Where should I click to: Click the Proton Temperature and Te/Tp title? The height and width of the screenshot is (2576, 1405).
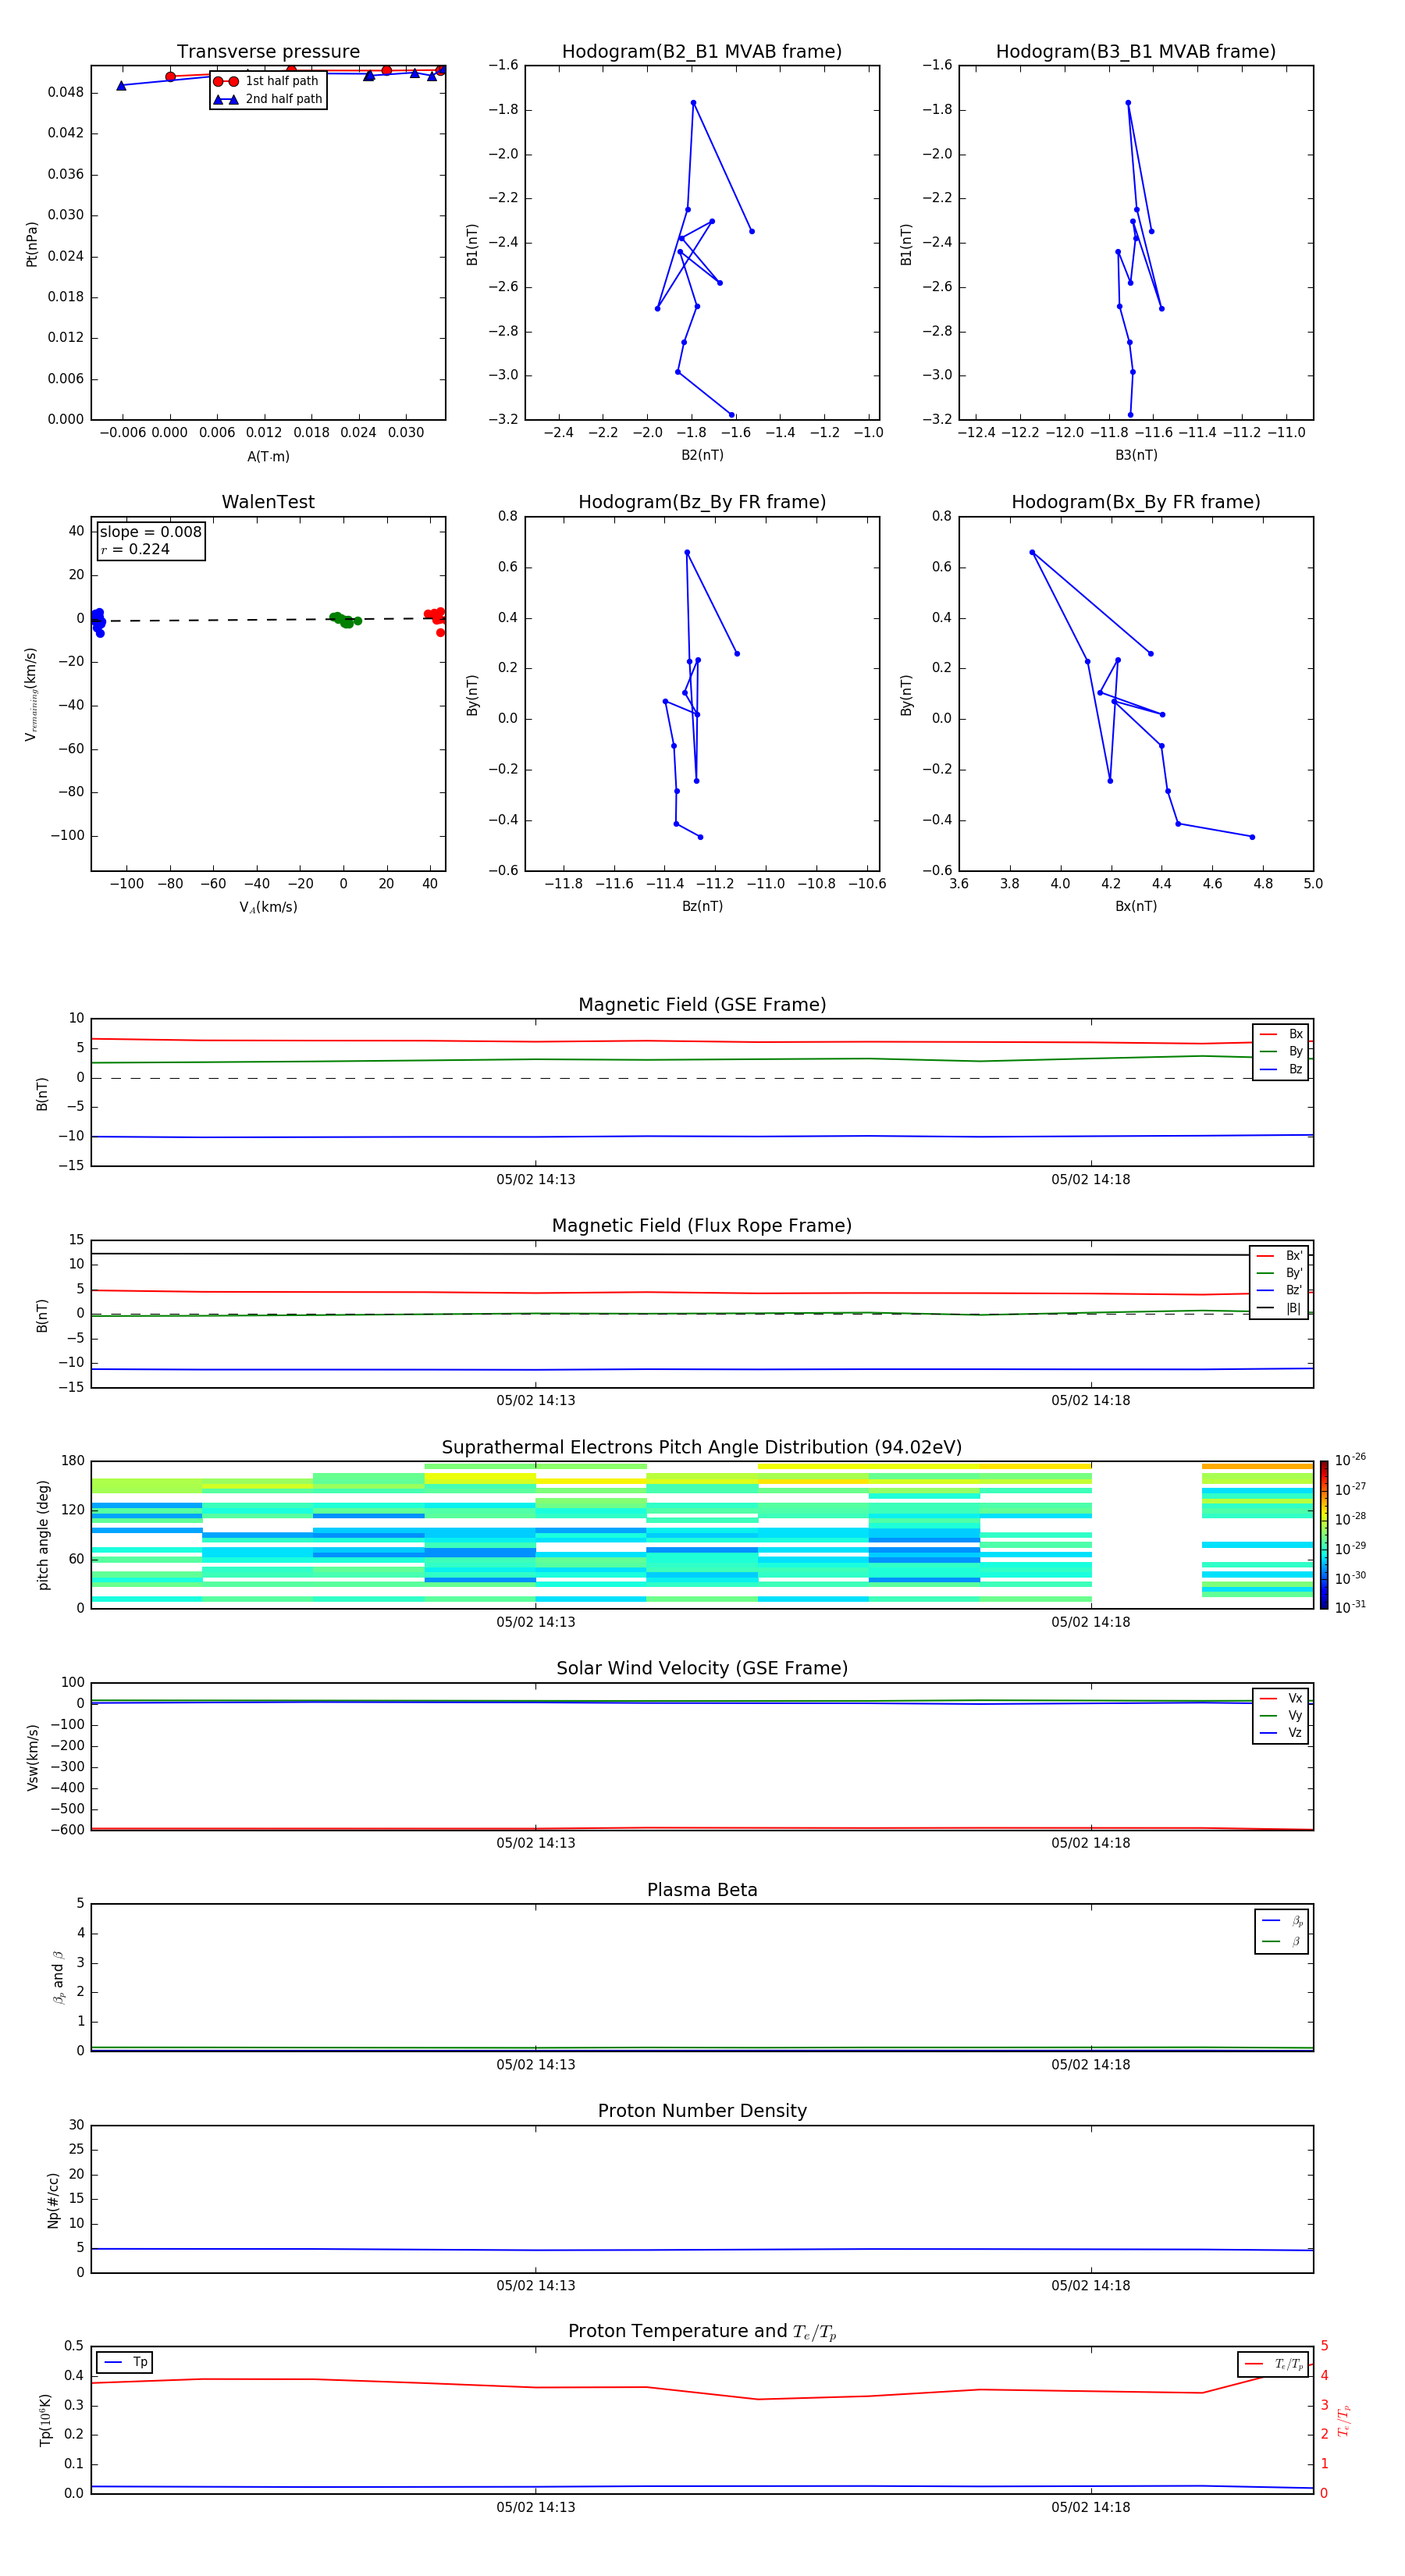(702, 2331)
